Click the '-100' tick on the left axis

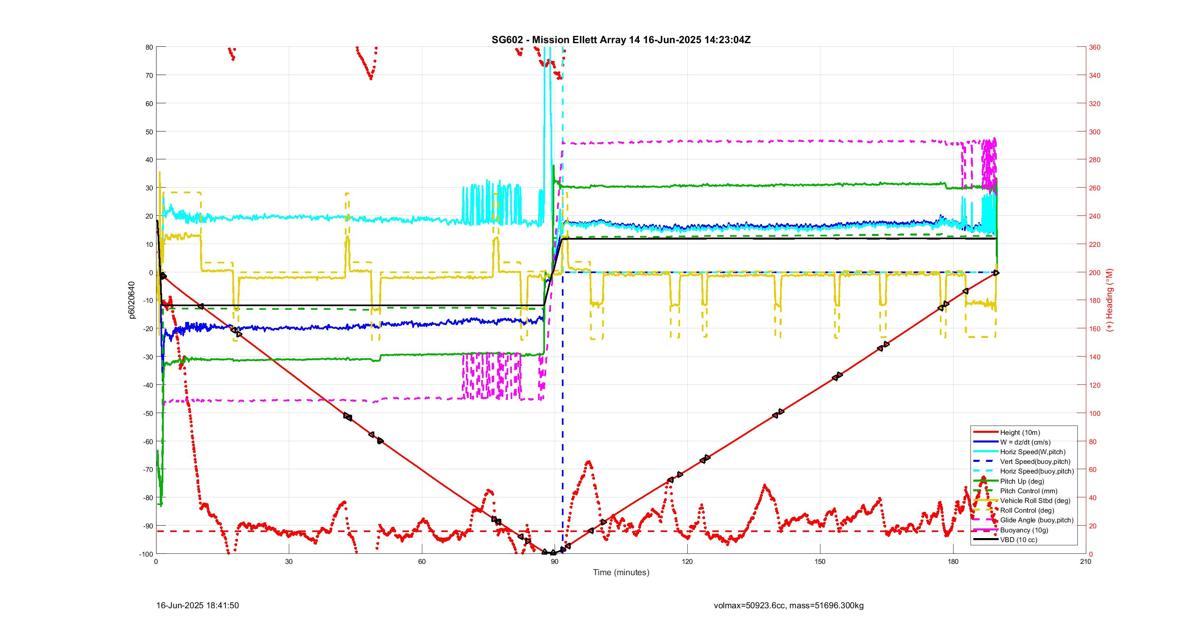click(x=146, y=554)
